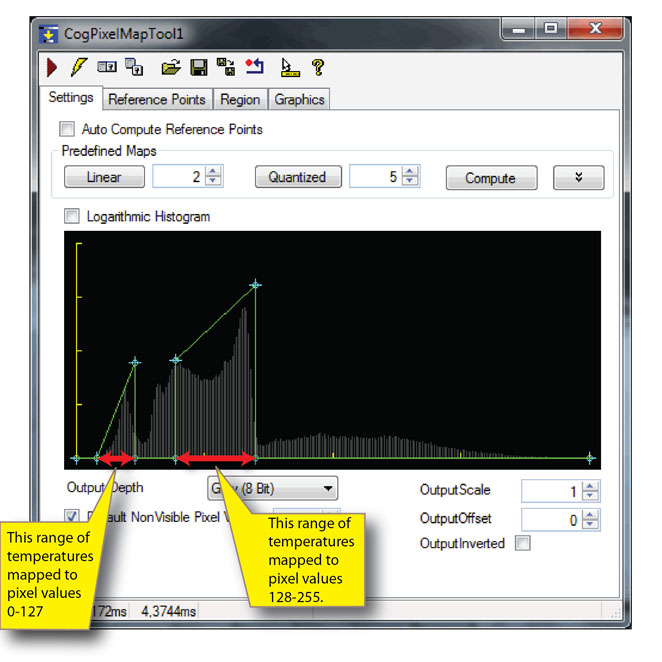Expand the double-chevron options button

pos(578,178)
